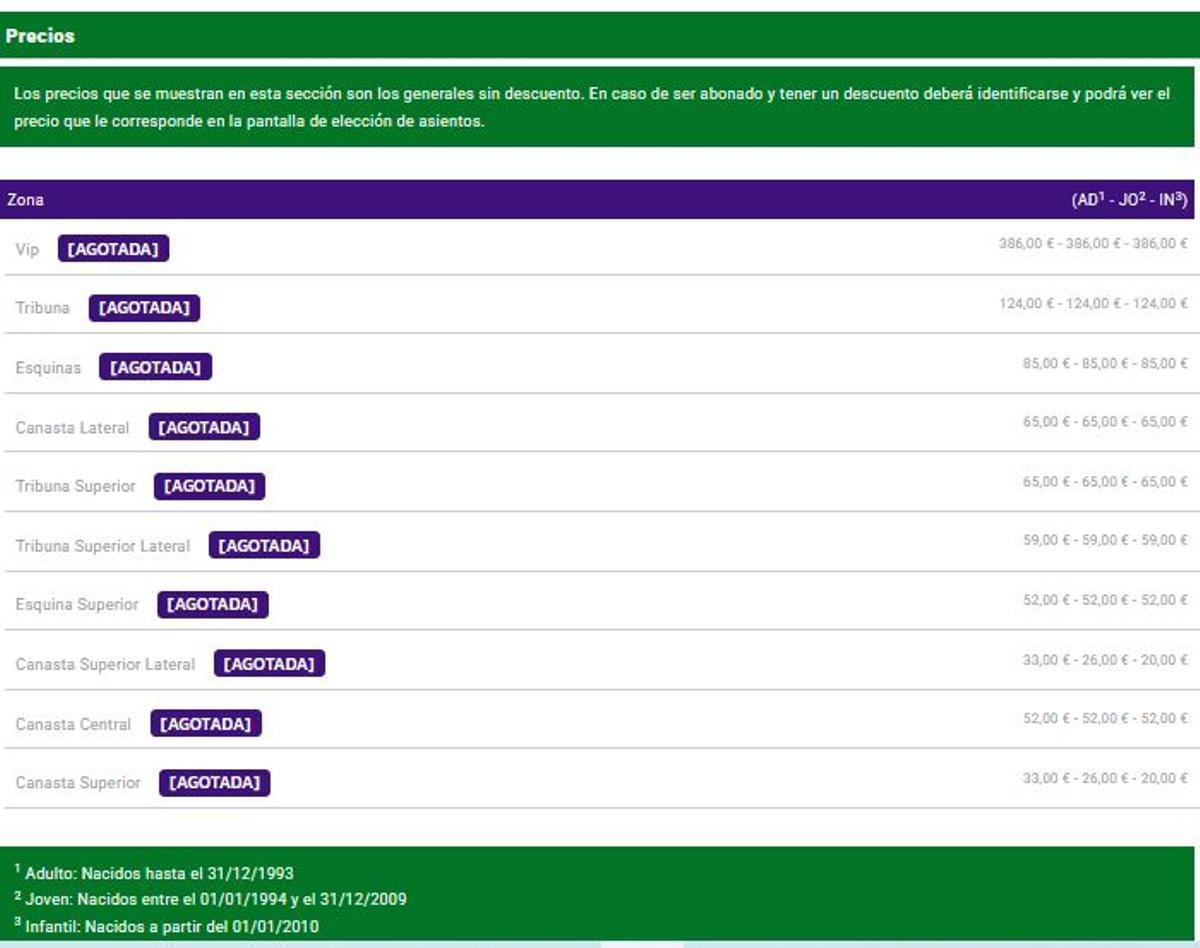Select the Canasta Superior Lateral zone name
The image size is (1200, 948).
click(x=105, y=664)
